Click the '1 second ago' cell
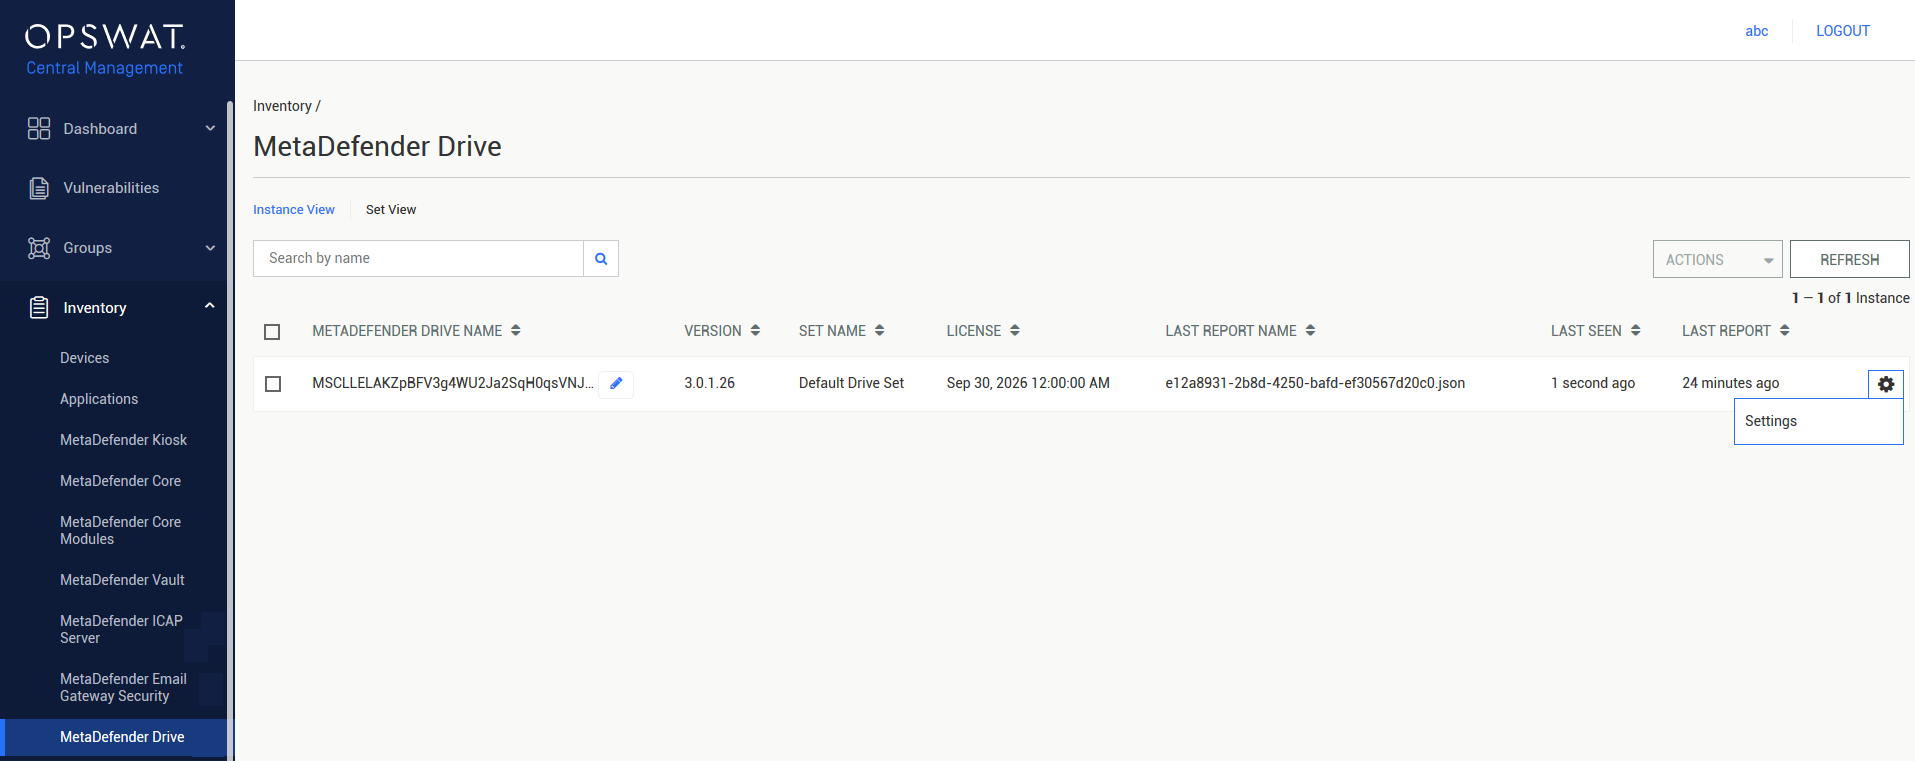The image size is (1915, 761). (1593, 383)
